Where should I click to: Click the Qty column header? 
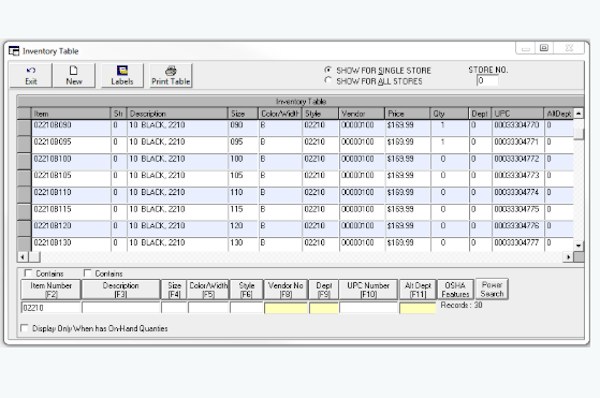click(449, 114)
